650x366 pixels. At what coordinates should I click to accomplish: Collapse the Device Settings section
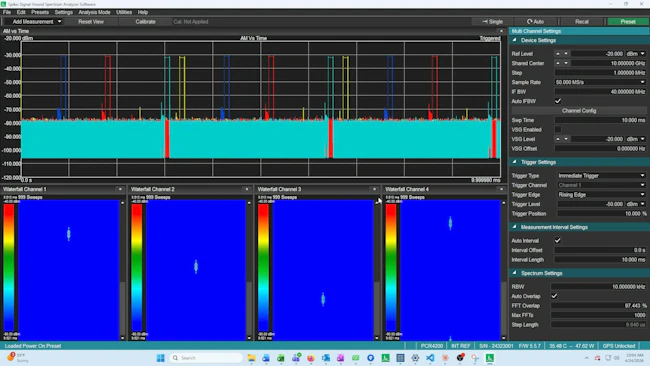click(514, 40)
